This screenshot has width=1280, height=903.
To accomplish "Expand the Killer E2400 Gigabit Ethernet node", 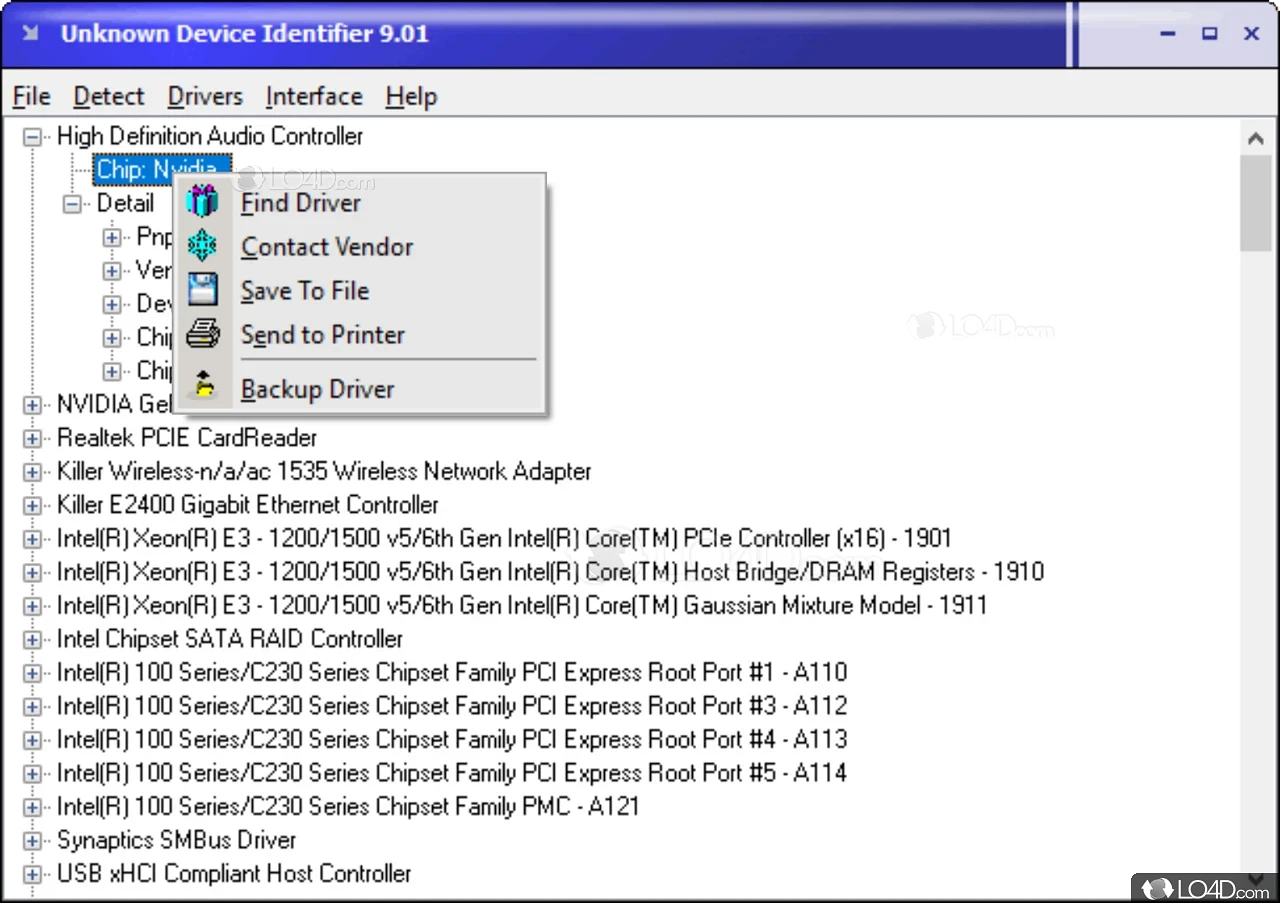I will click(32, 505).
